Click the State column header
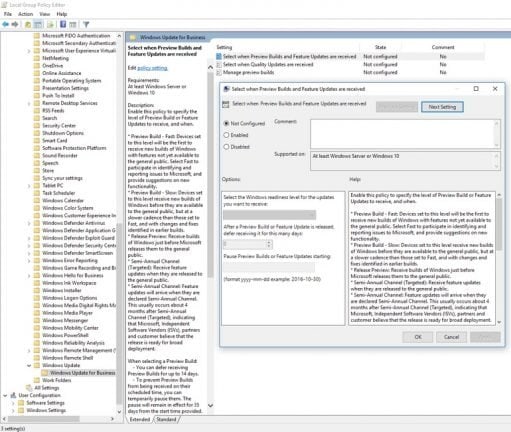This screenshot has width=511, height=432. (380, 47)
